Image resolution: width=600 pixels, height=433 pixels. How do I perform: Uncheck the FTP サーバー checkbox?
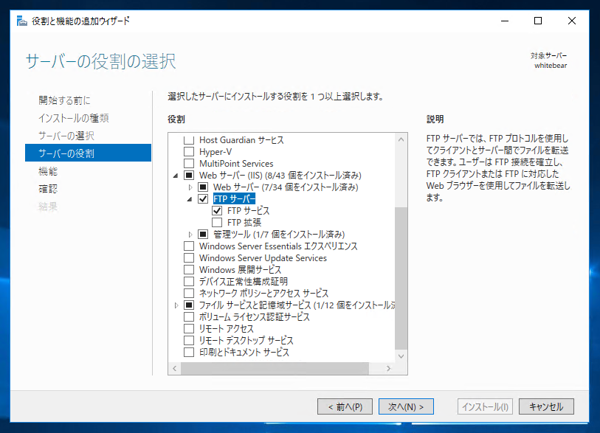click(x=203, y=199)
